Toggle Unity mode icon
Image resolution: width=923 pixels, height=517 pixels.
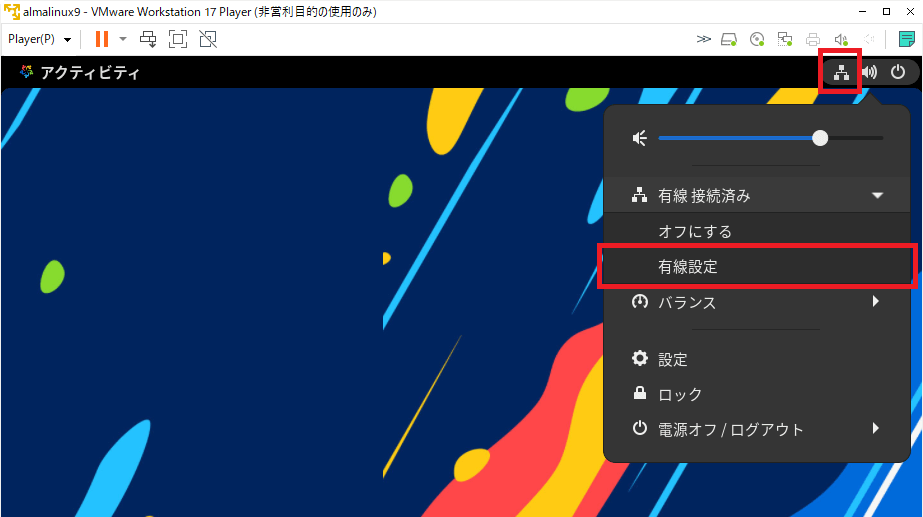pos(207,39)
